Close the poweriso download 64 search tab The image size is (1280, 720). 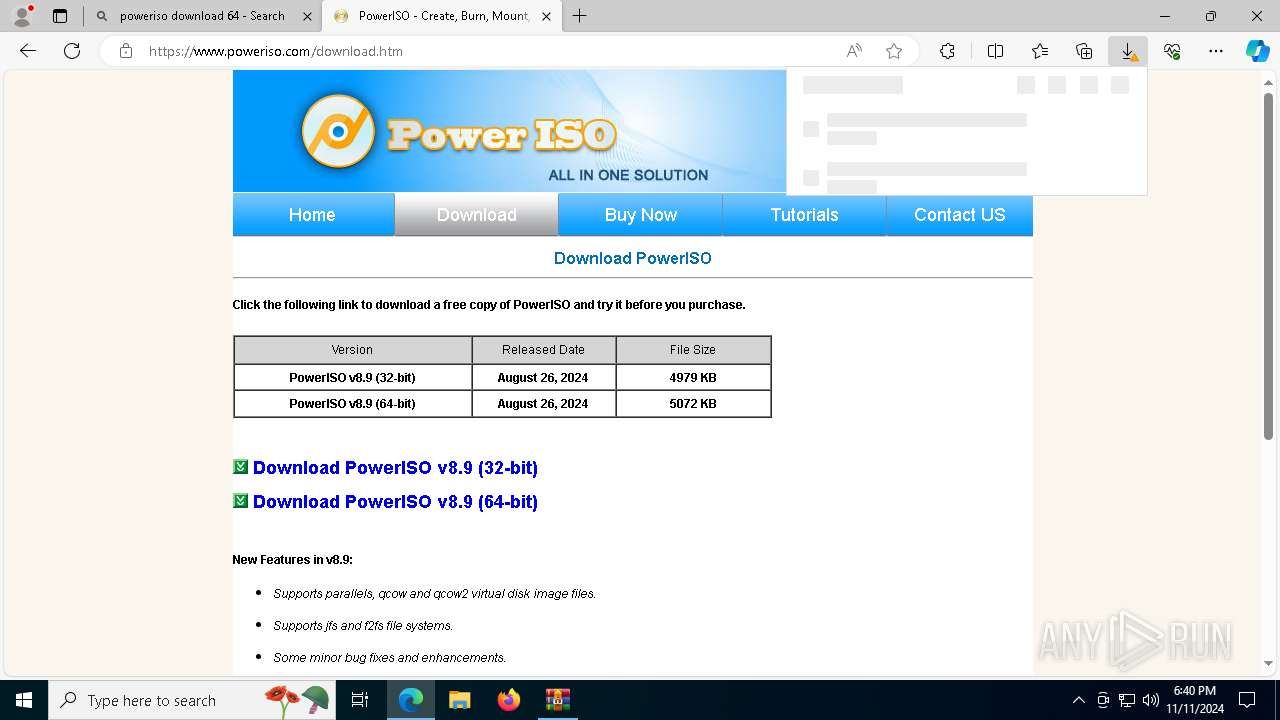pyautogui.click(x=306, y=16)
